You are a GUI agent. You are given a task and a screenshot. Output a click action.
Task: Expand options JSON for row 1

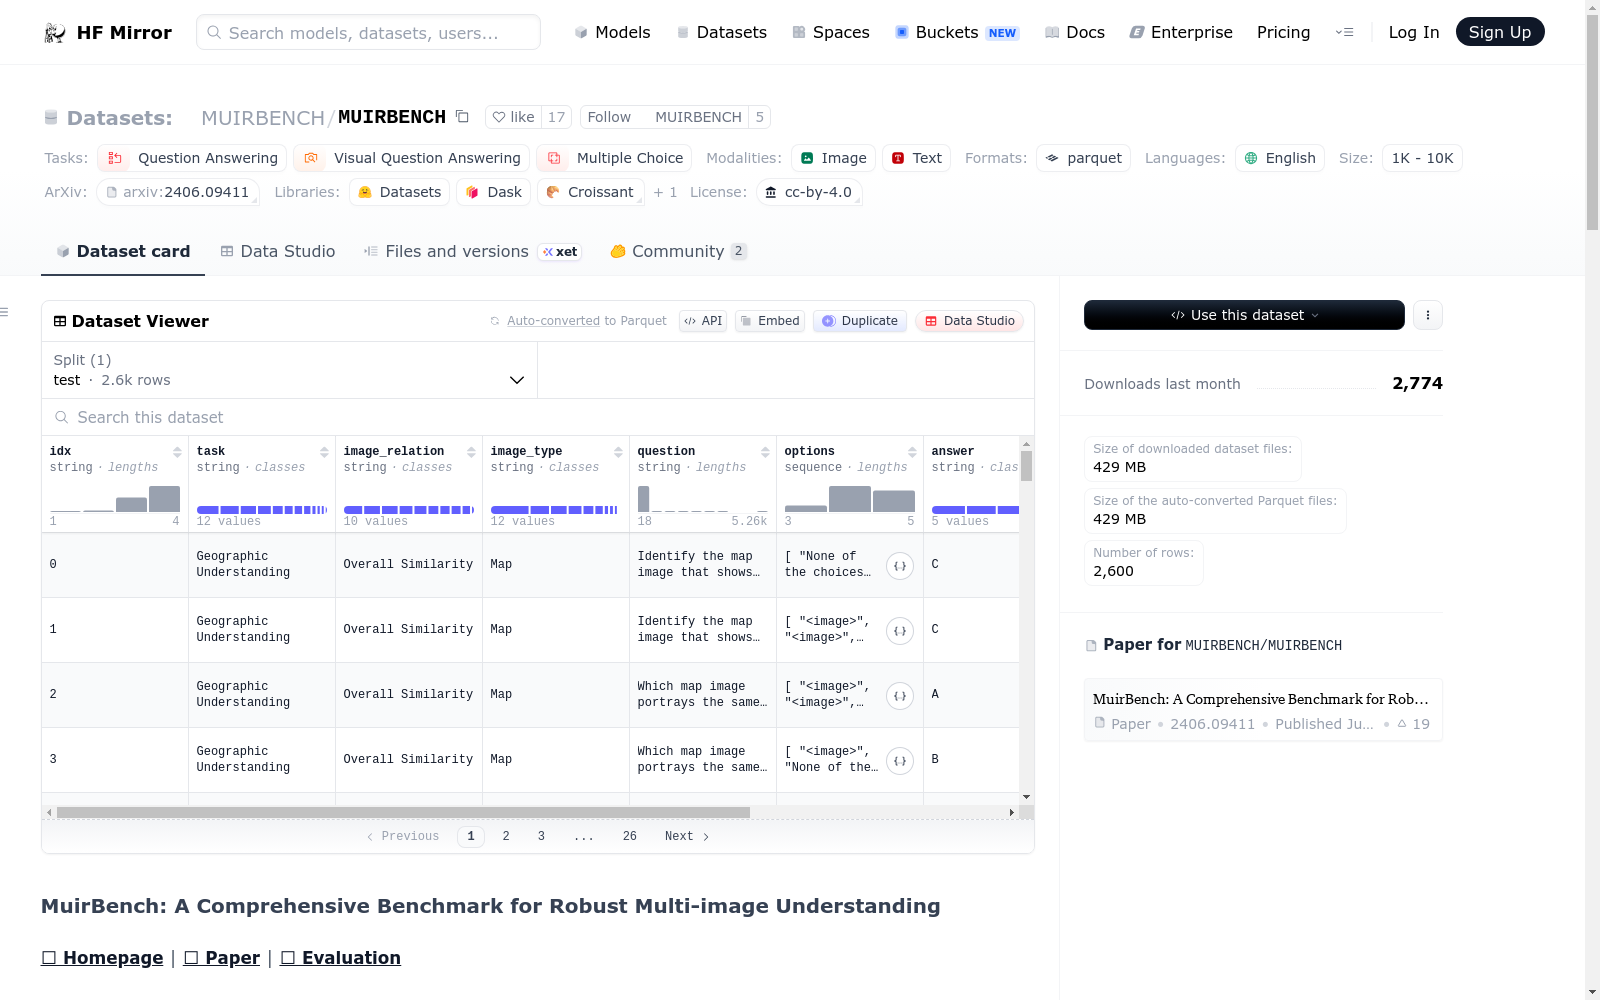pos(900,631)
